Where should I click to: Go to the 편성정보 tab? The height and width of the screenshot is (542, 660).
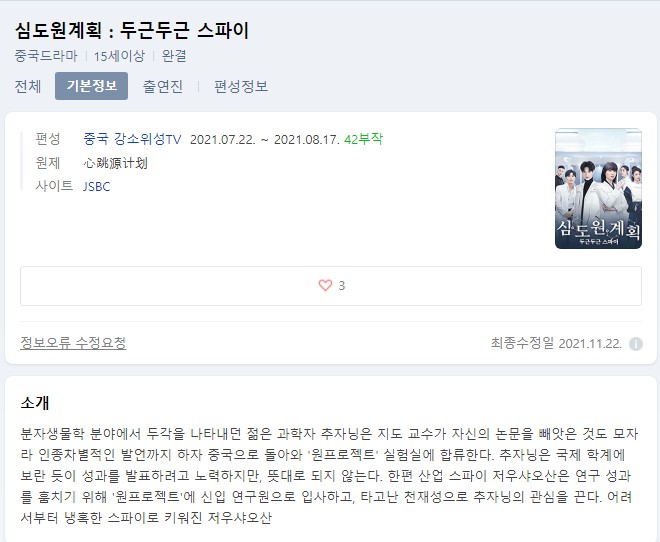tap(241, 86)
